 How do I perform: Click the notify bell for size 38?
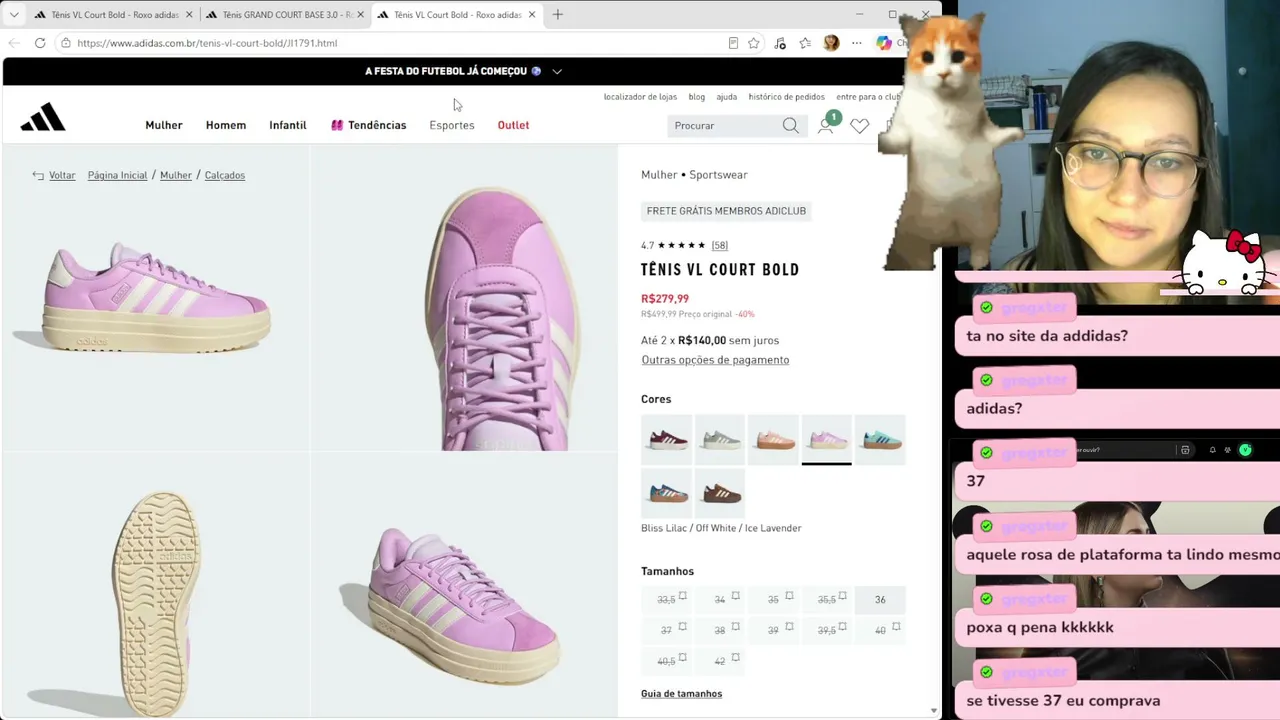pos(736,627)
